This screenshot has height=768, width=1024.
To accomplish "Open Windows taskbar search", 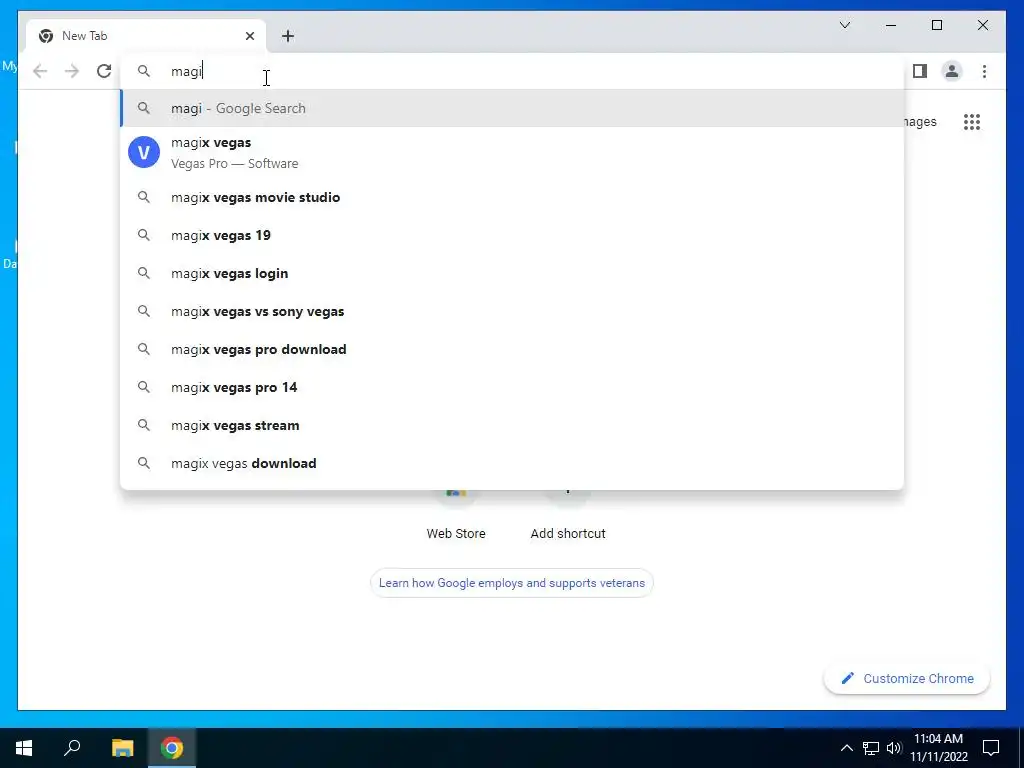I will [72, 748].
